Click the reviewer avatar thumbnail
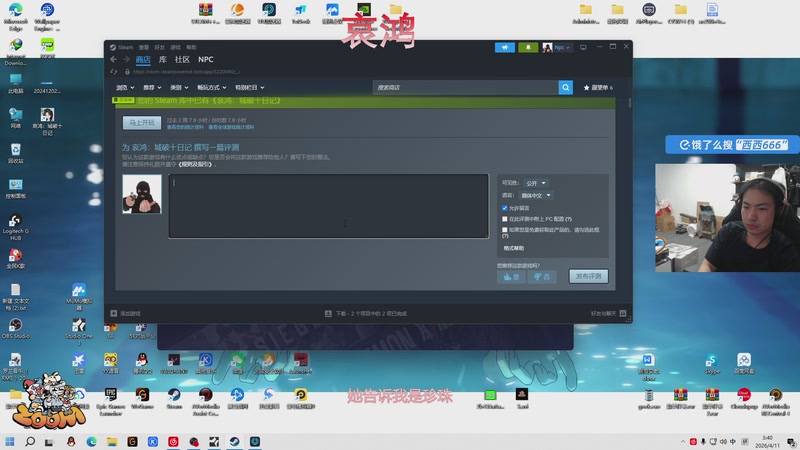The image size is (800, 450). point(142,194)
